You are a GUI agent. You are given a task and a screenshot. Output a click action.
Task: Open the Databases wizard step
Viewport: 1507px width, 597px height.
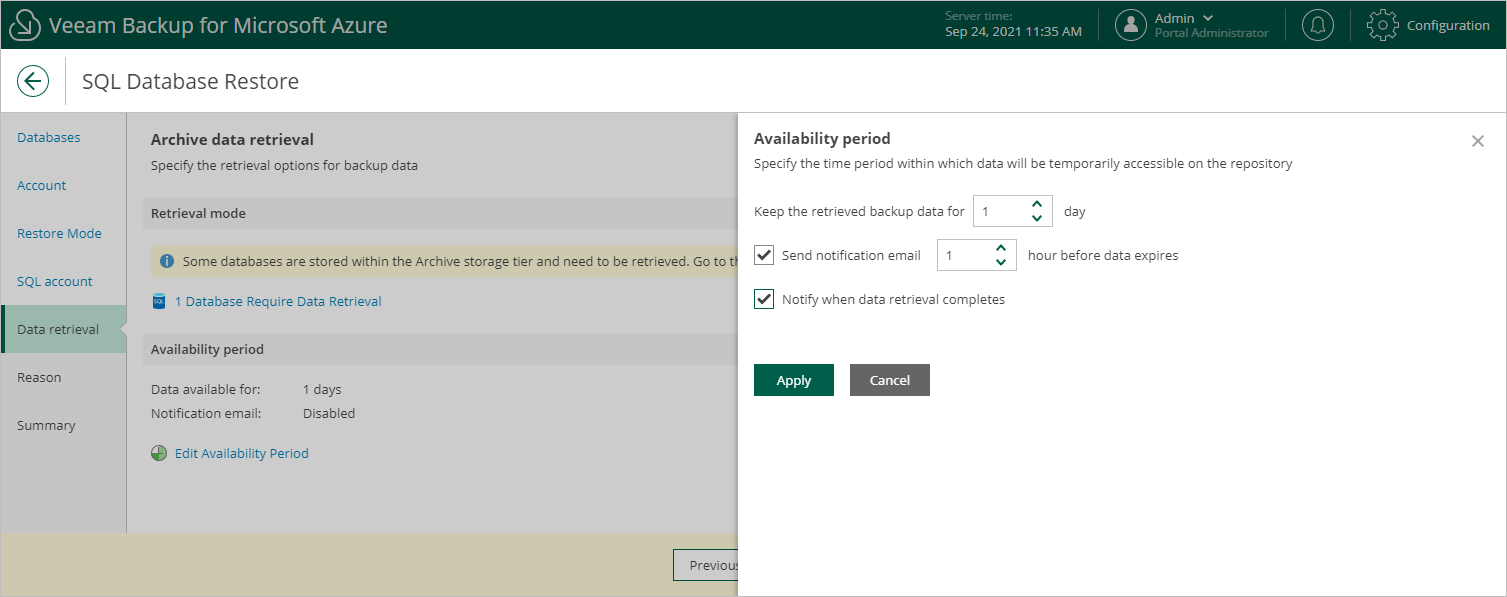(49, 137)
